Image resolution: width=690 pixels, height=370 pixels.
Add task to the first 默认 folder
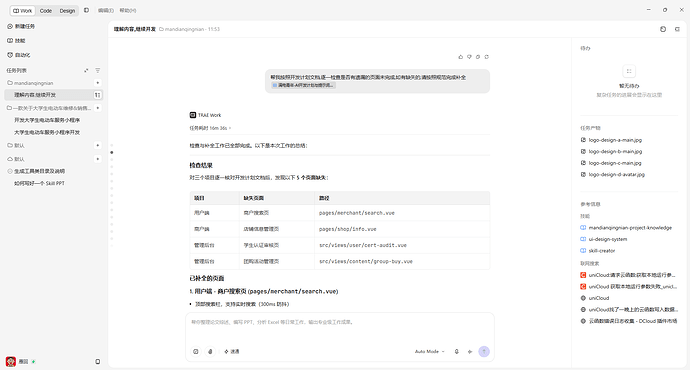click(97, 145)
